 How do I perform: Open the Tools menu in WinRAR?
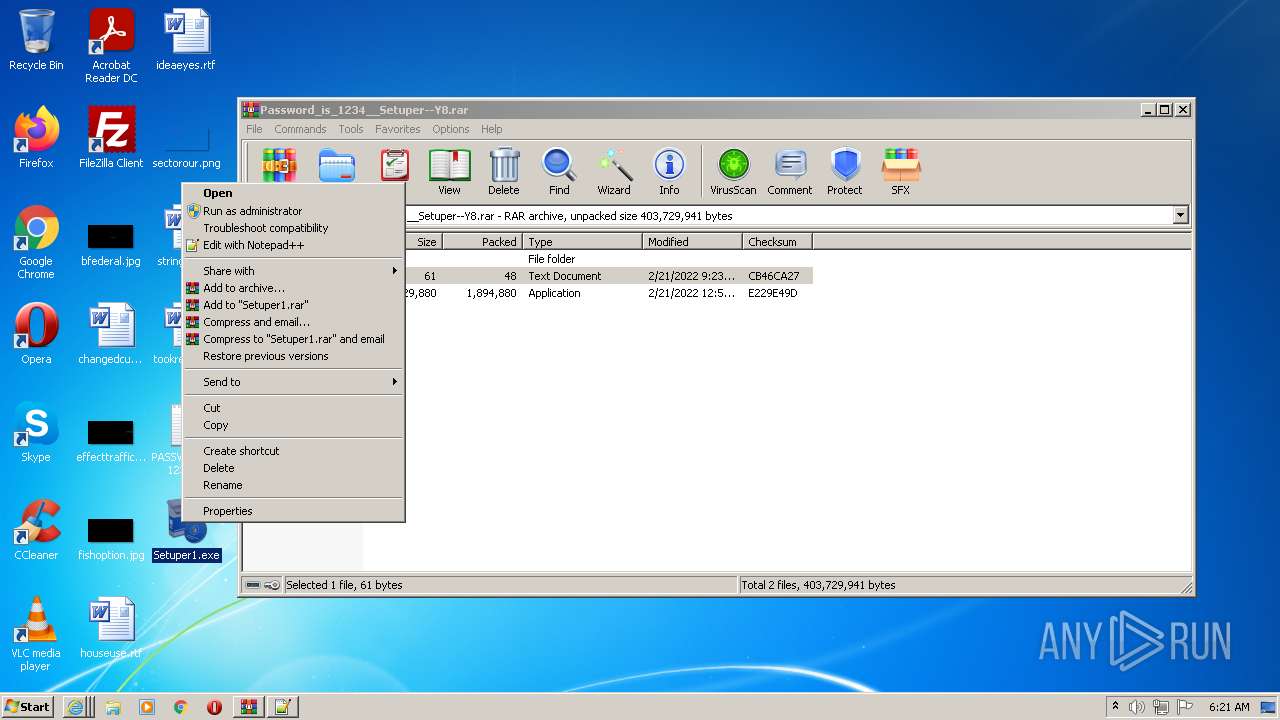point(350,129)
